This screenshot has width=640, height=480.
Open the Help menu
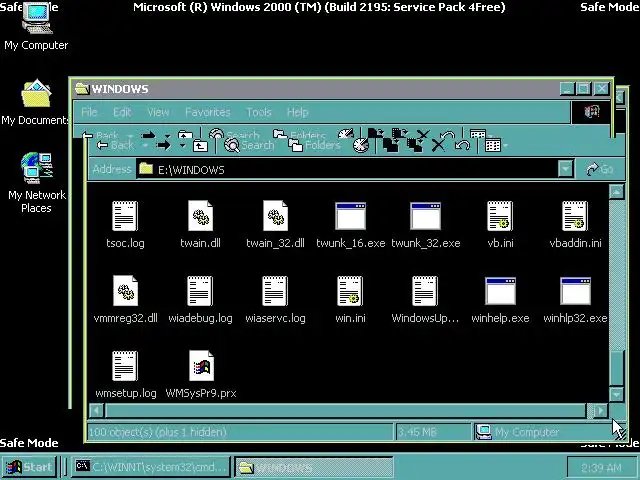(297, 112)
